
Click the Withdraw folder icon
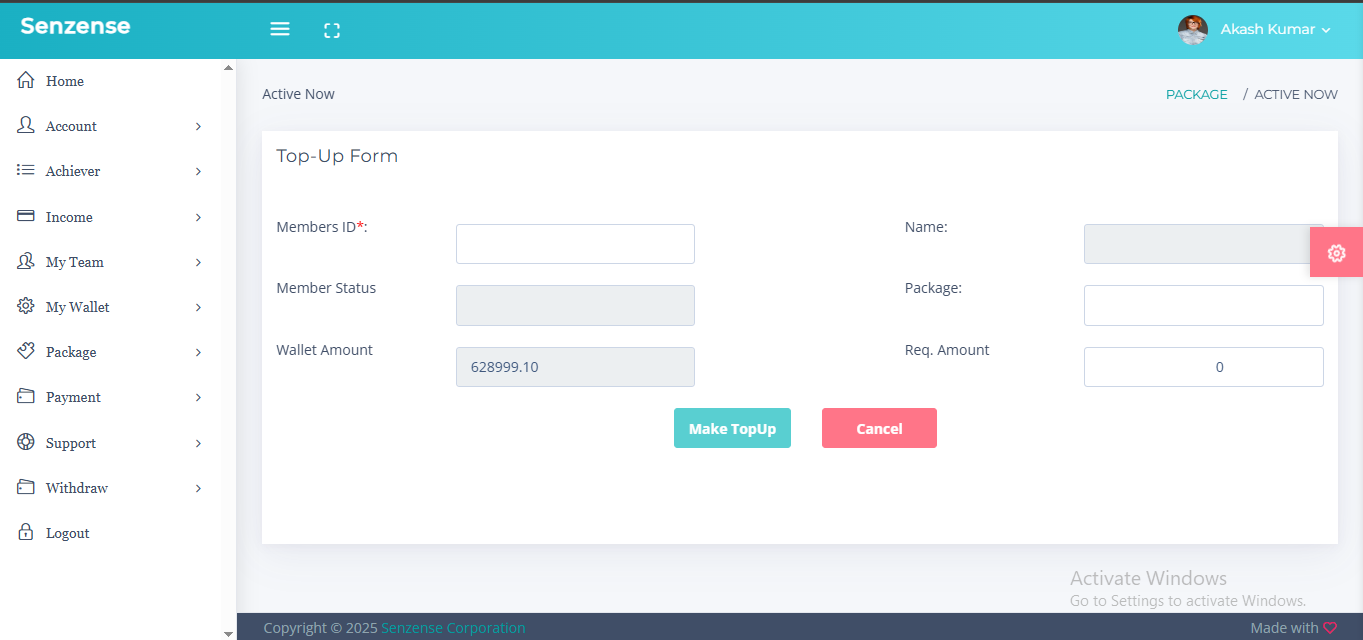[26, 487]
